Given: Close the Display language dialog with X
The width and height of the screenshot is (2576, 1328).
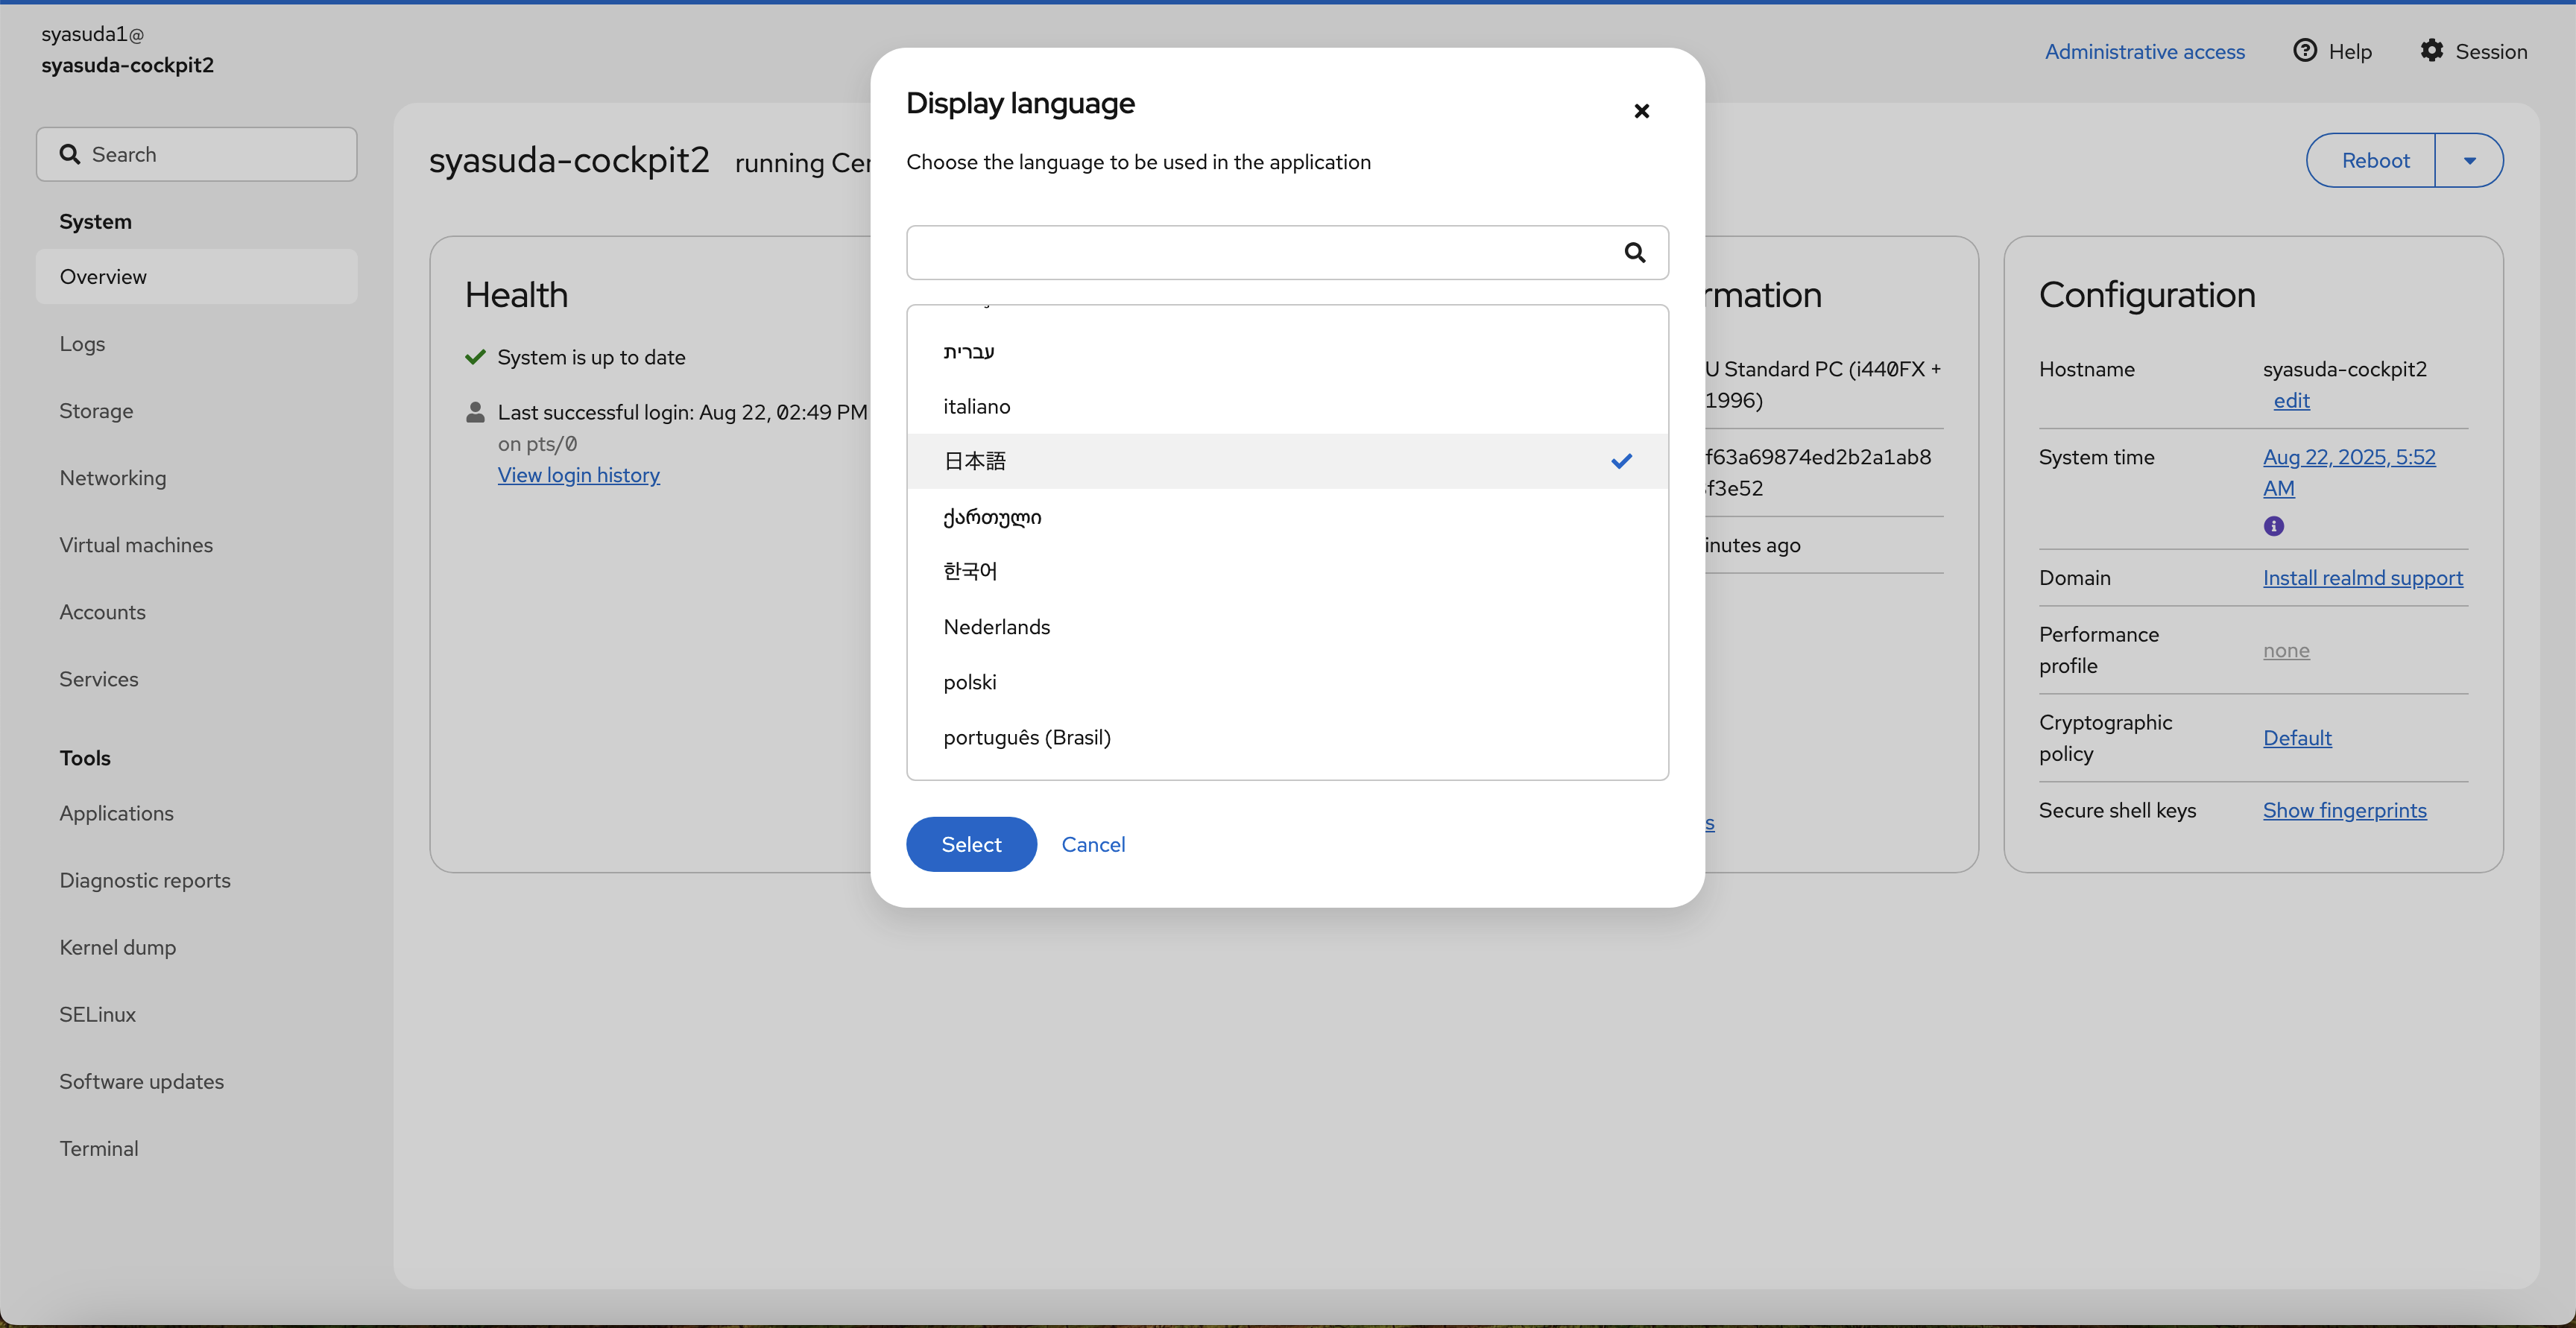Looking at the screenshot, I should (x=1641, y=111).
